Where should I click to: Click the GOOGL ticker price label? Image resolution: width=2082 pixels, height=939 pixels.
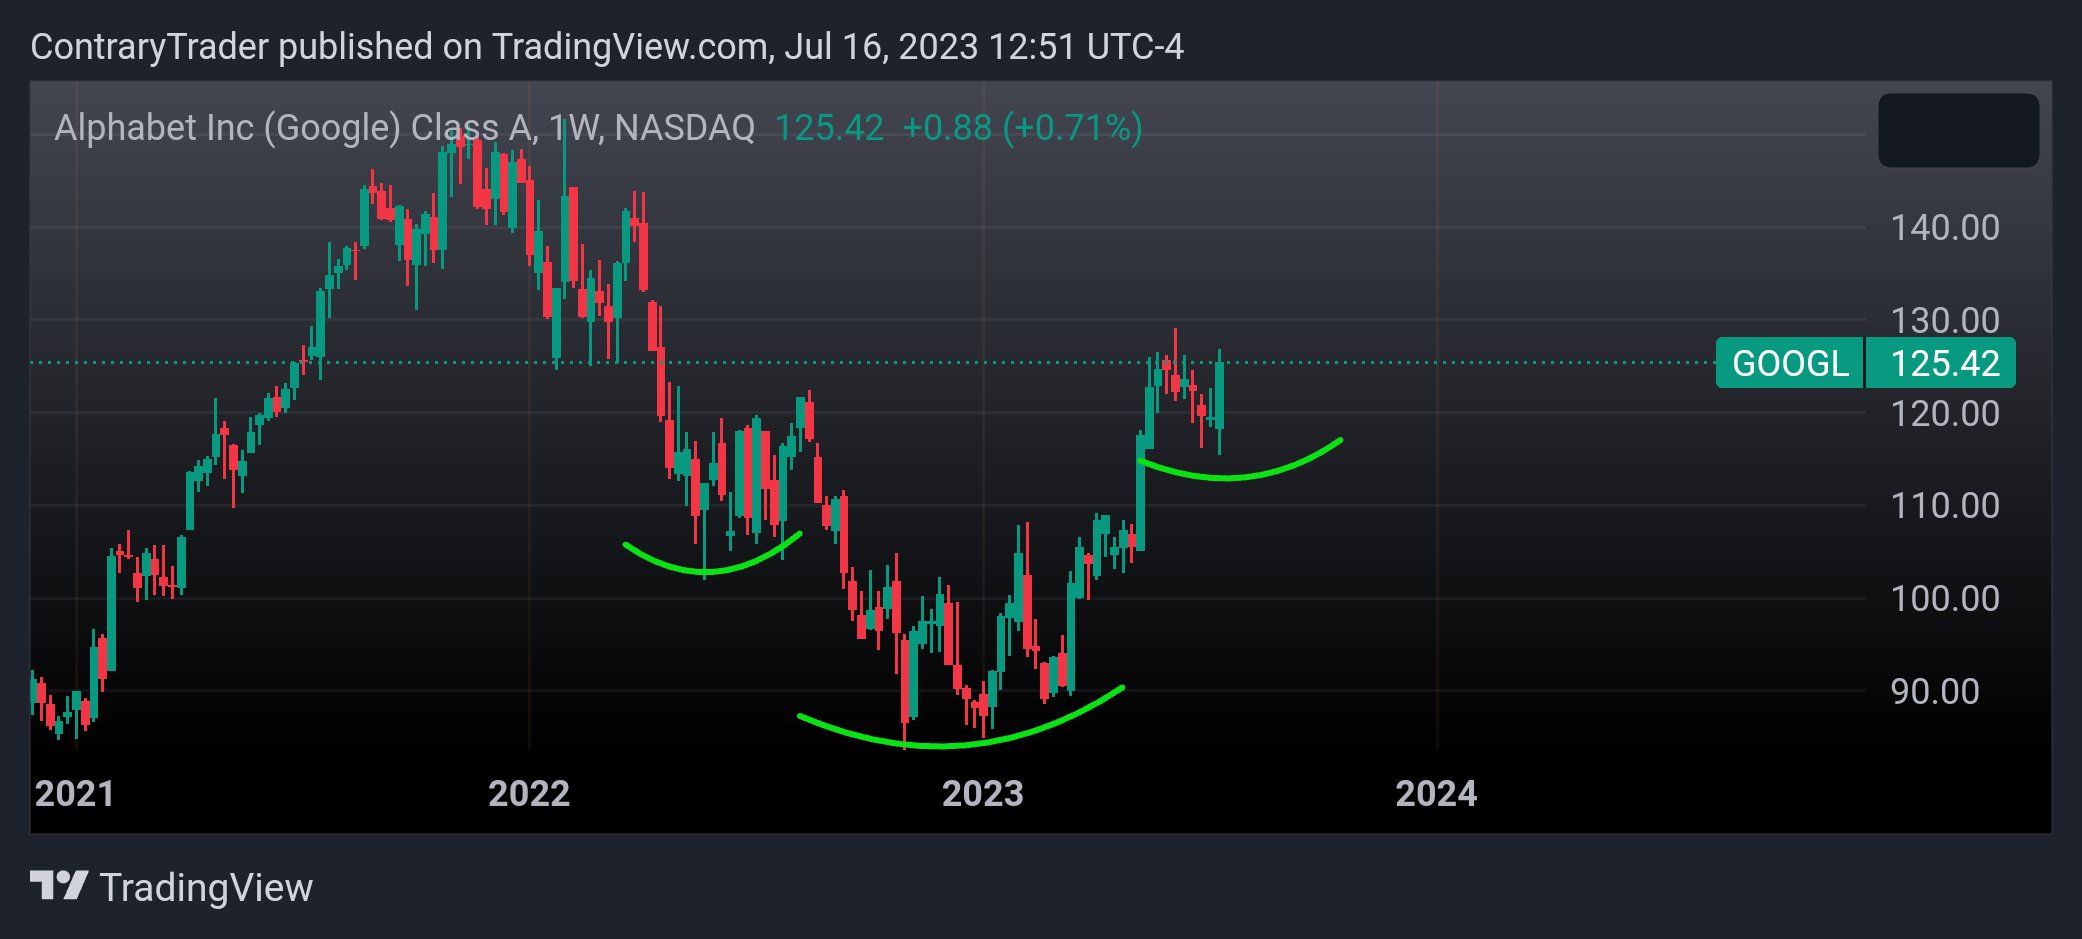point(1790,363)
